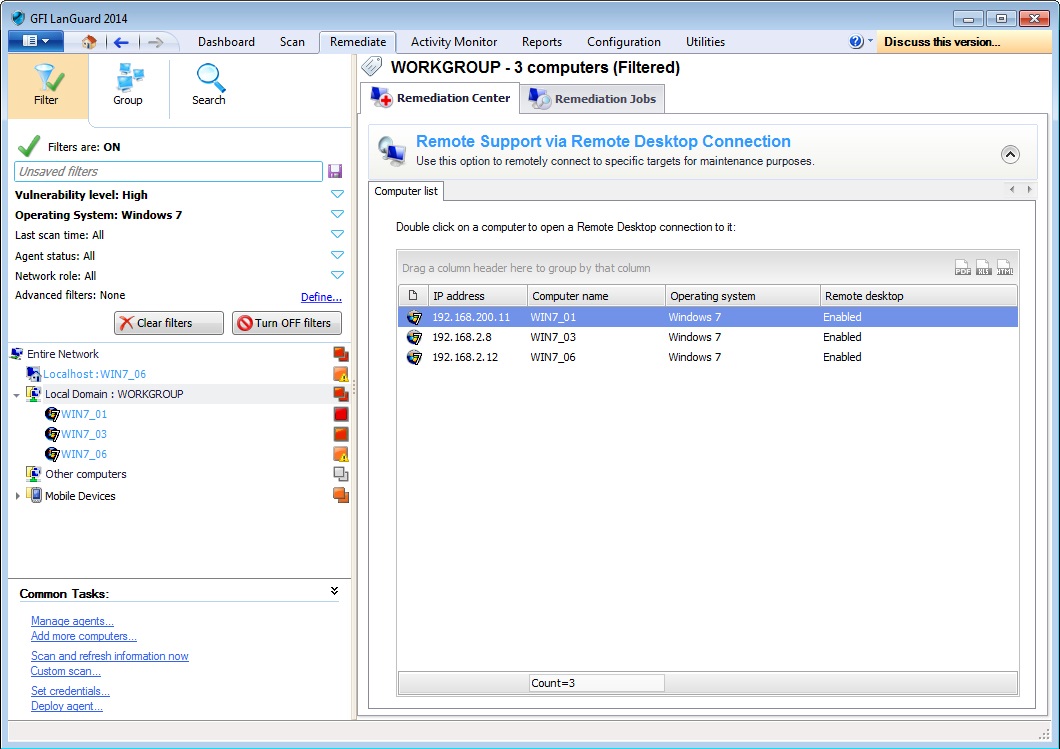
Task: Switch to the Remediation Jobs tab
Action: [x=592, y=99]
